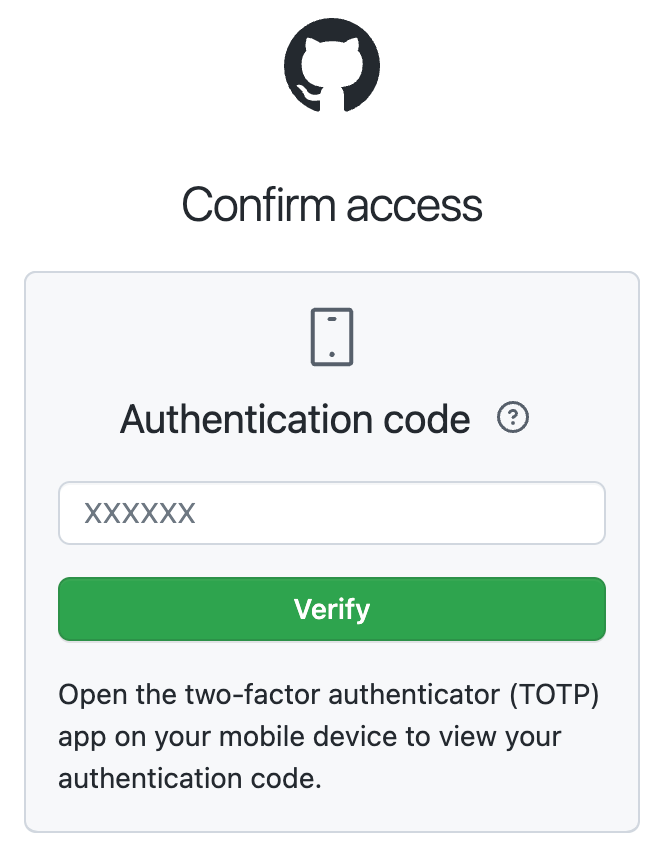Submit the code with Verify
The height and width of the screenshot is (848, 660).
tap(332, 608)
